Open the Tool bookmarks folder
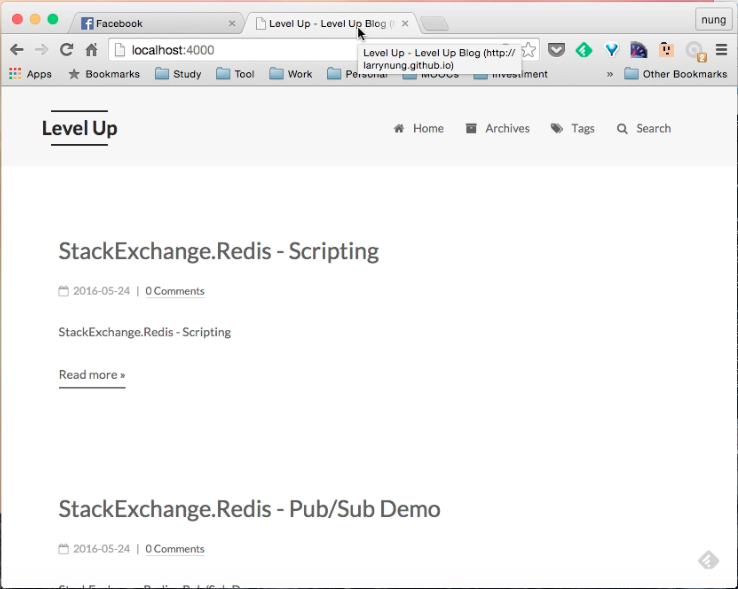The width and height of the screenshot is (738, 589). (235, 74)
